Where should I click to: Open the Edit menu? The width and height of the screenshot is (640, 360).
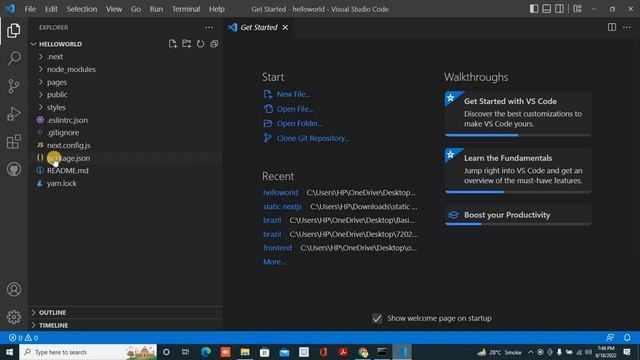[x=51, y=9]
